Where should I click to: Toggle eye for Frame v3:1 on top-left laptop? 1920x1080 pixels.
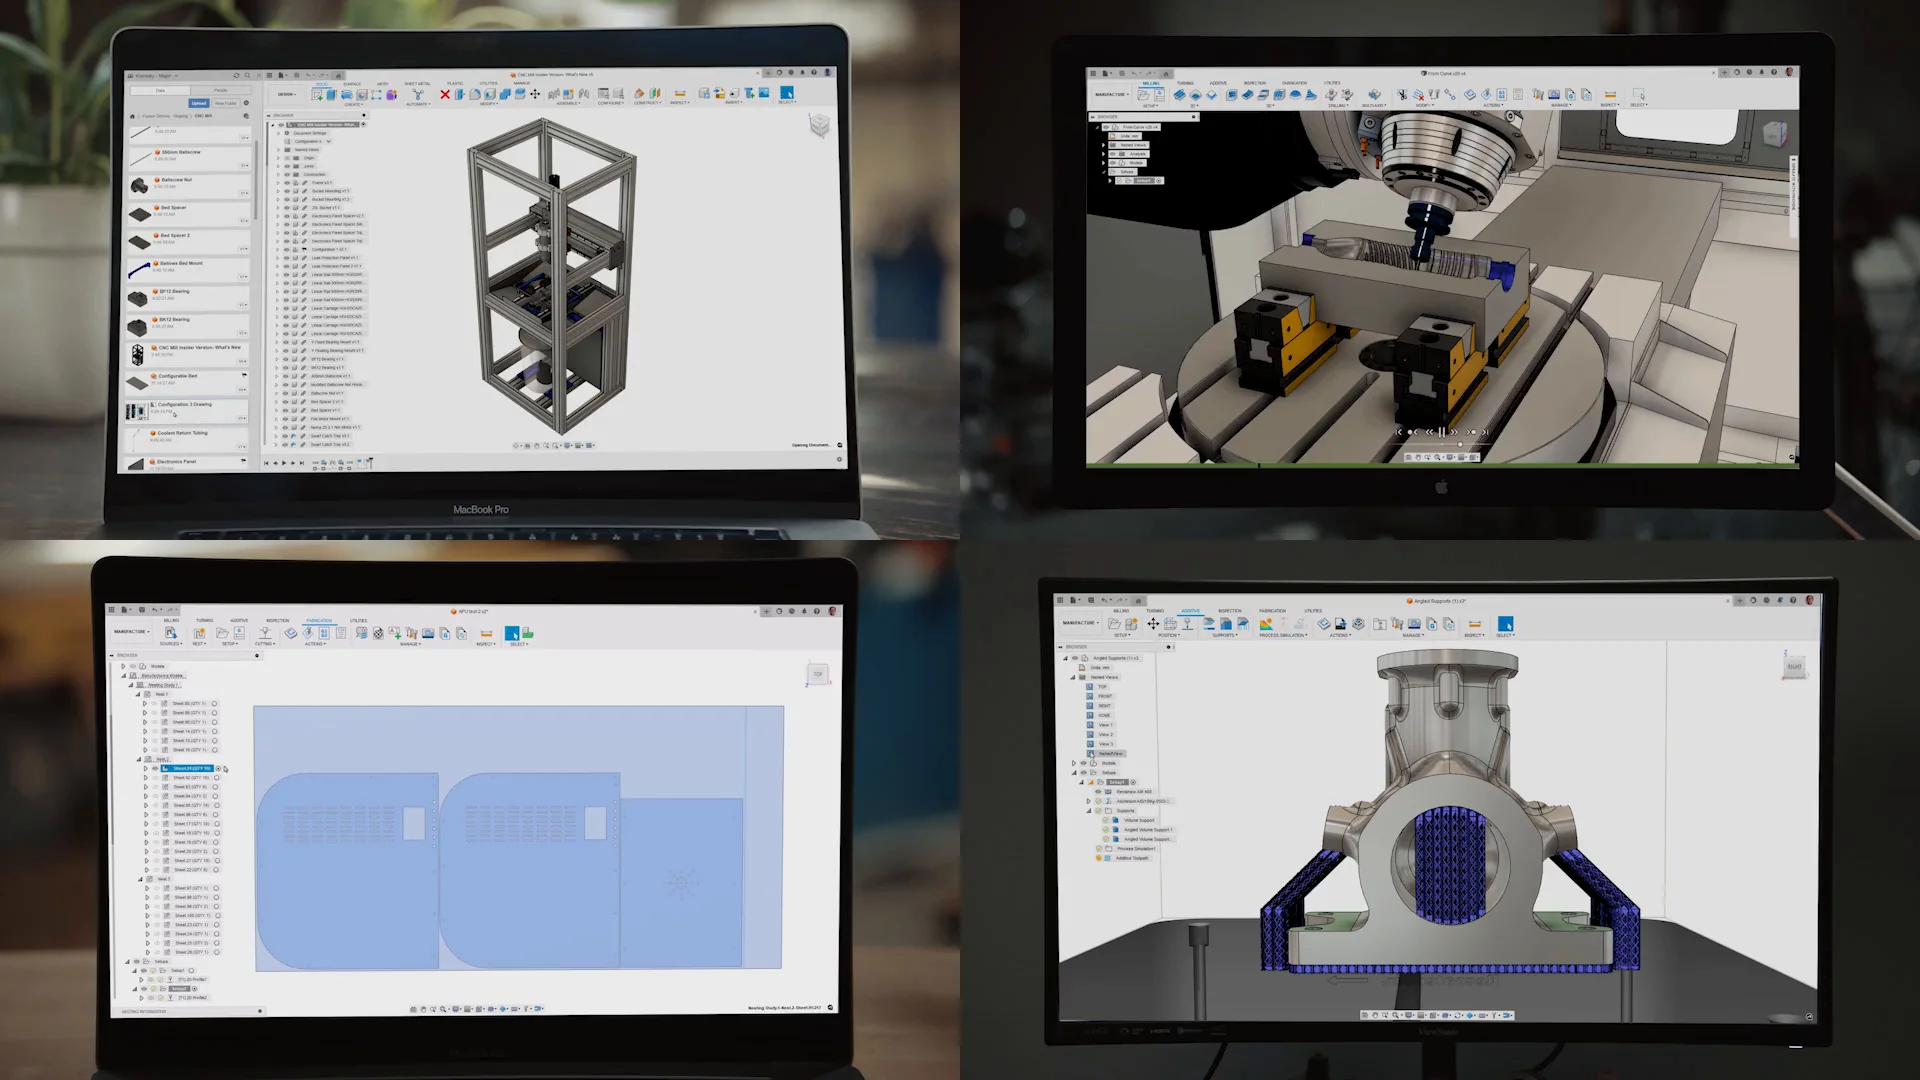[287, 183]
